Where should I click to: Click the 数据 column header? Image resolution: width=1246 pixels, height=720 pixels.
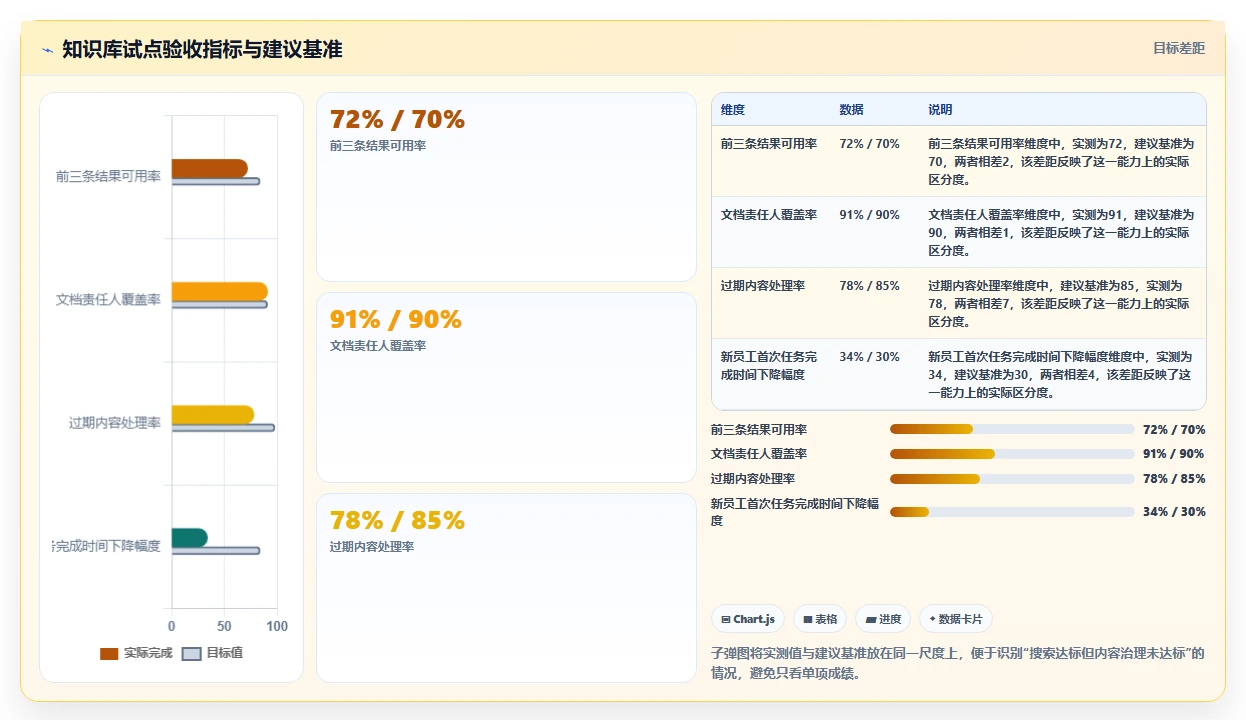click(852, 109)
